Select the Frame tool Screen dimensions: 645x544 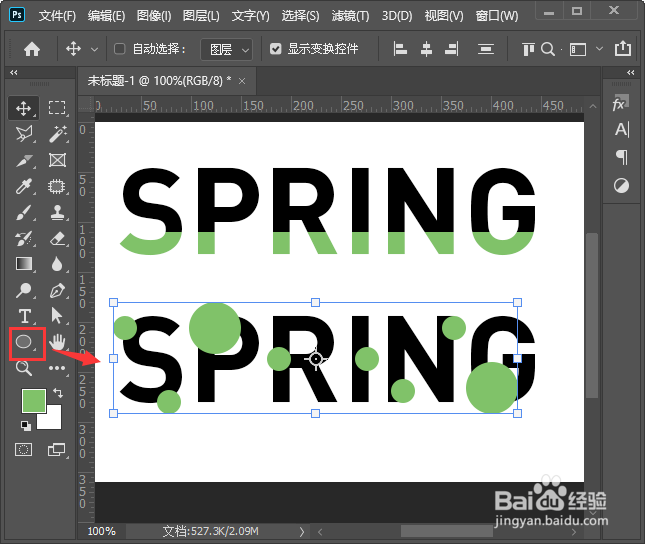[x=57, y=160]
